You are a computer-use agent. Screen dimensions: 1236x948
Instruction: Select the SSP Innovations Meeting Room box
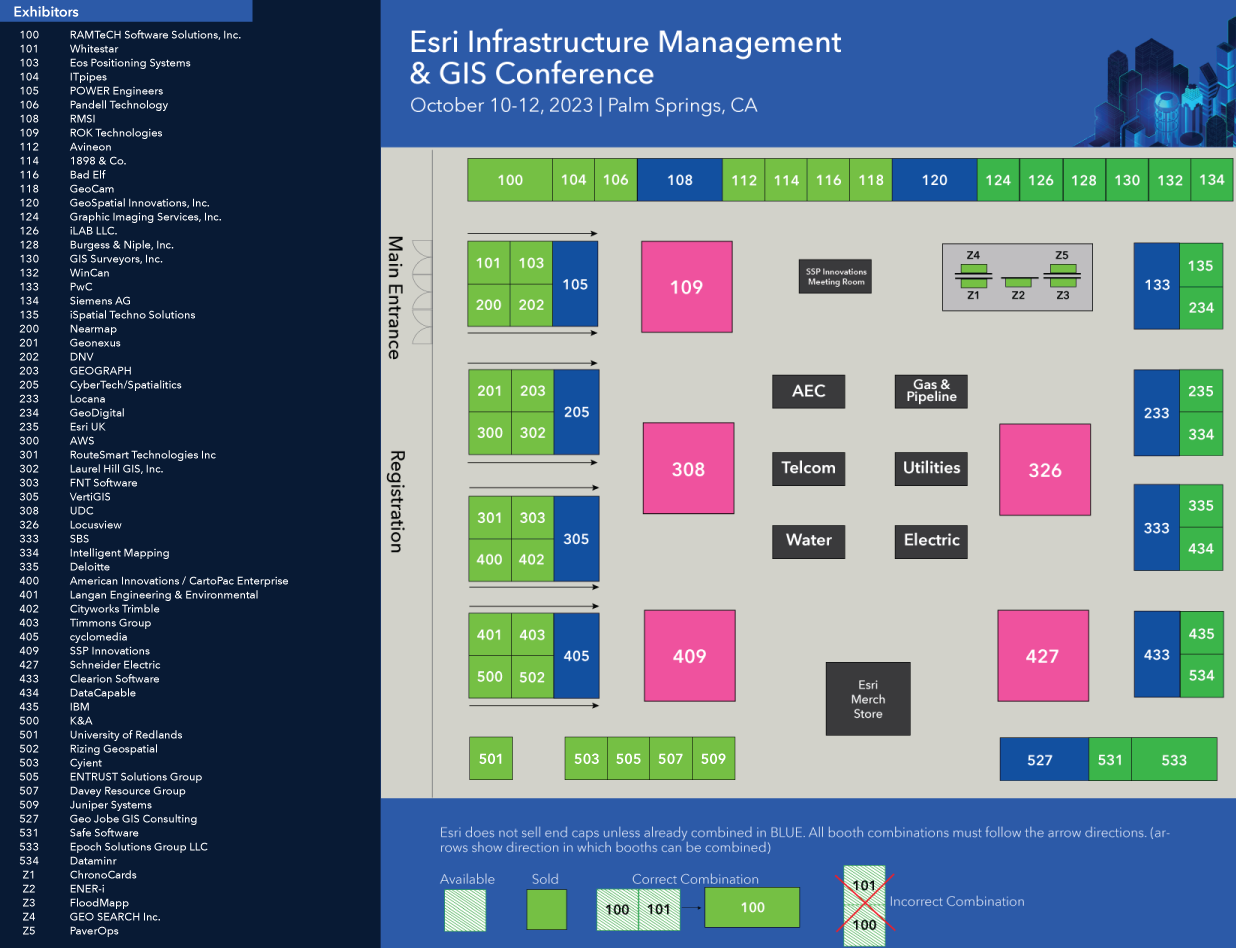pos(837,277)
